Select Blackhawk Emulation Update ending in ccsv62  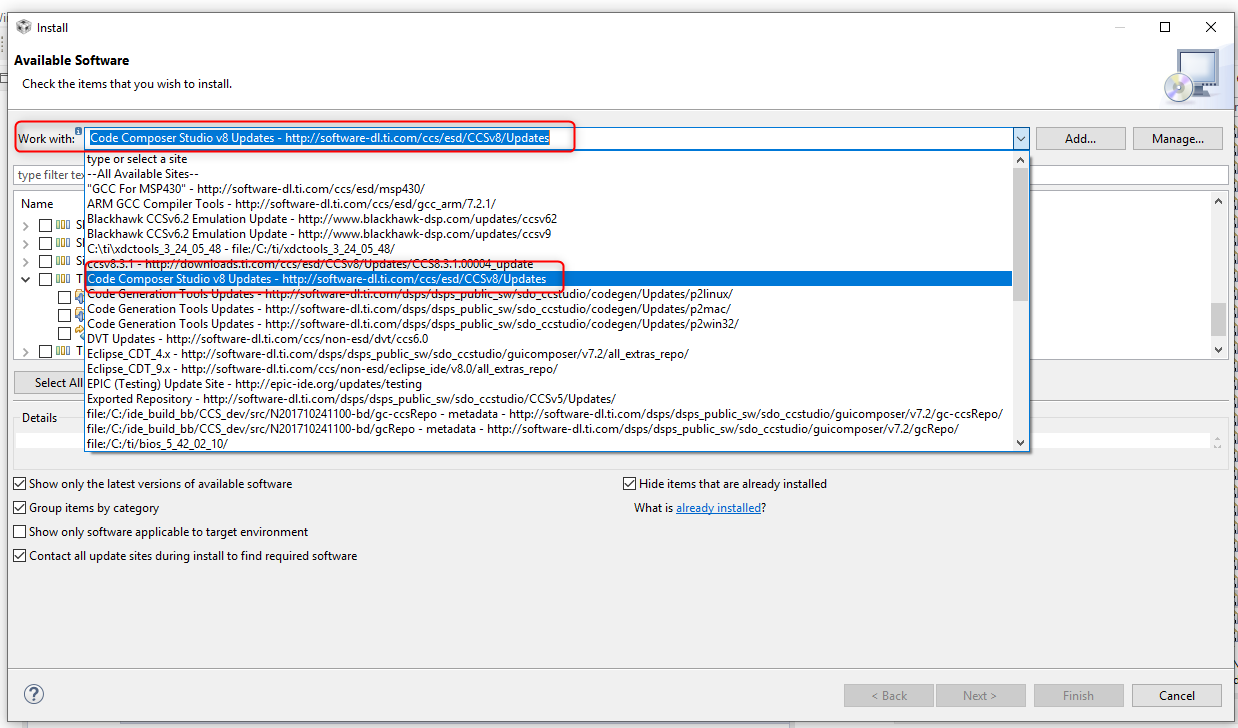[548, 219]
